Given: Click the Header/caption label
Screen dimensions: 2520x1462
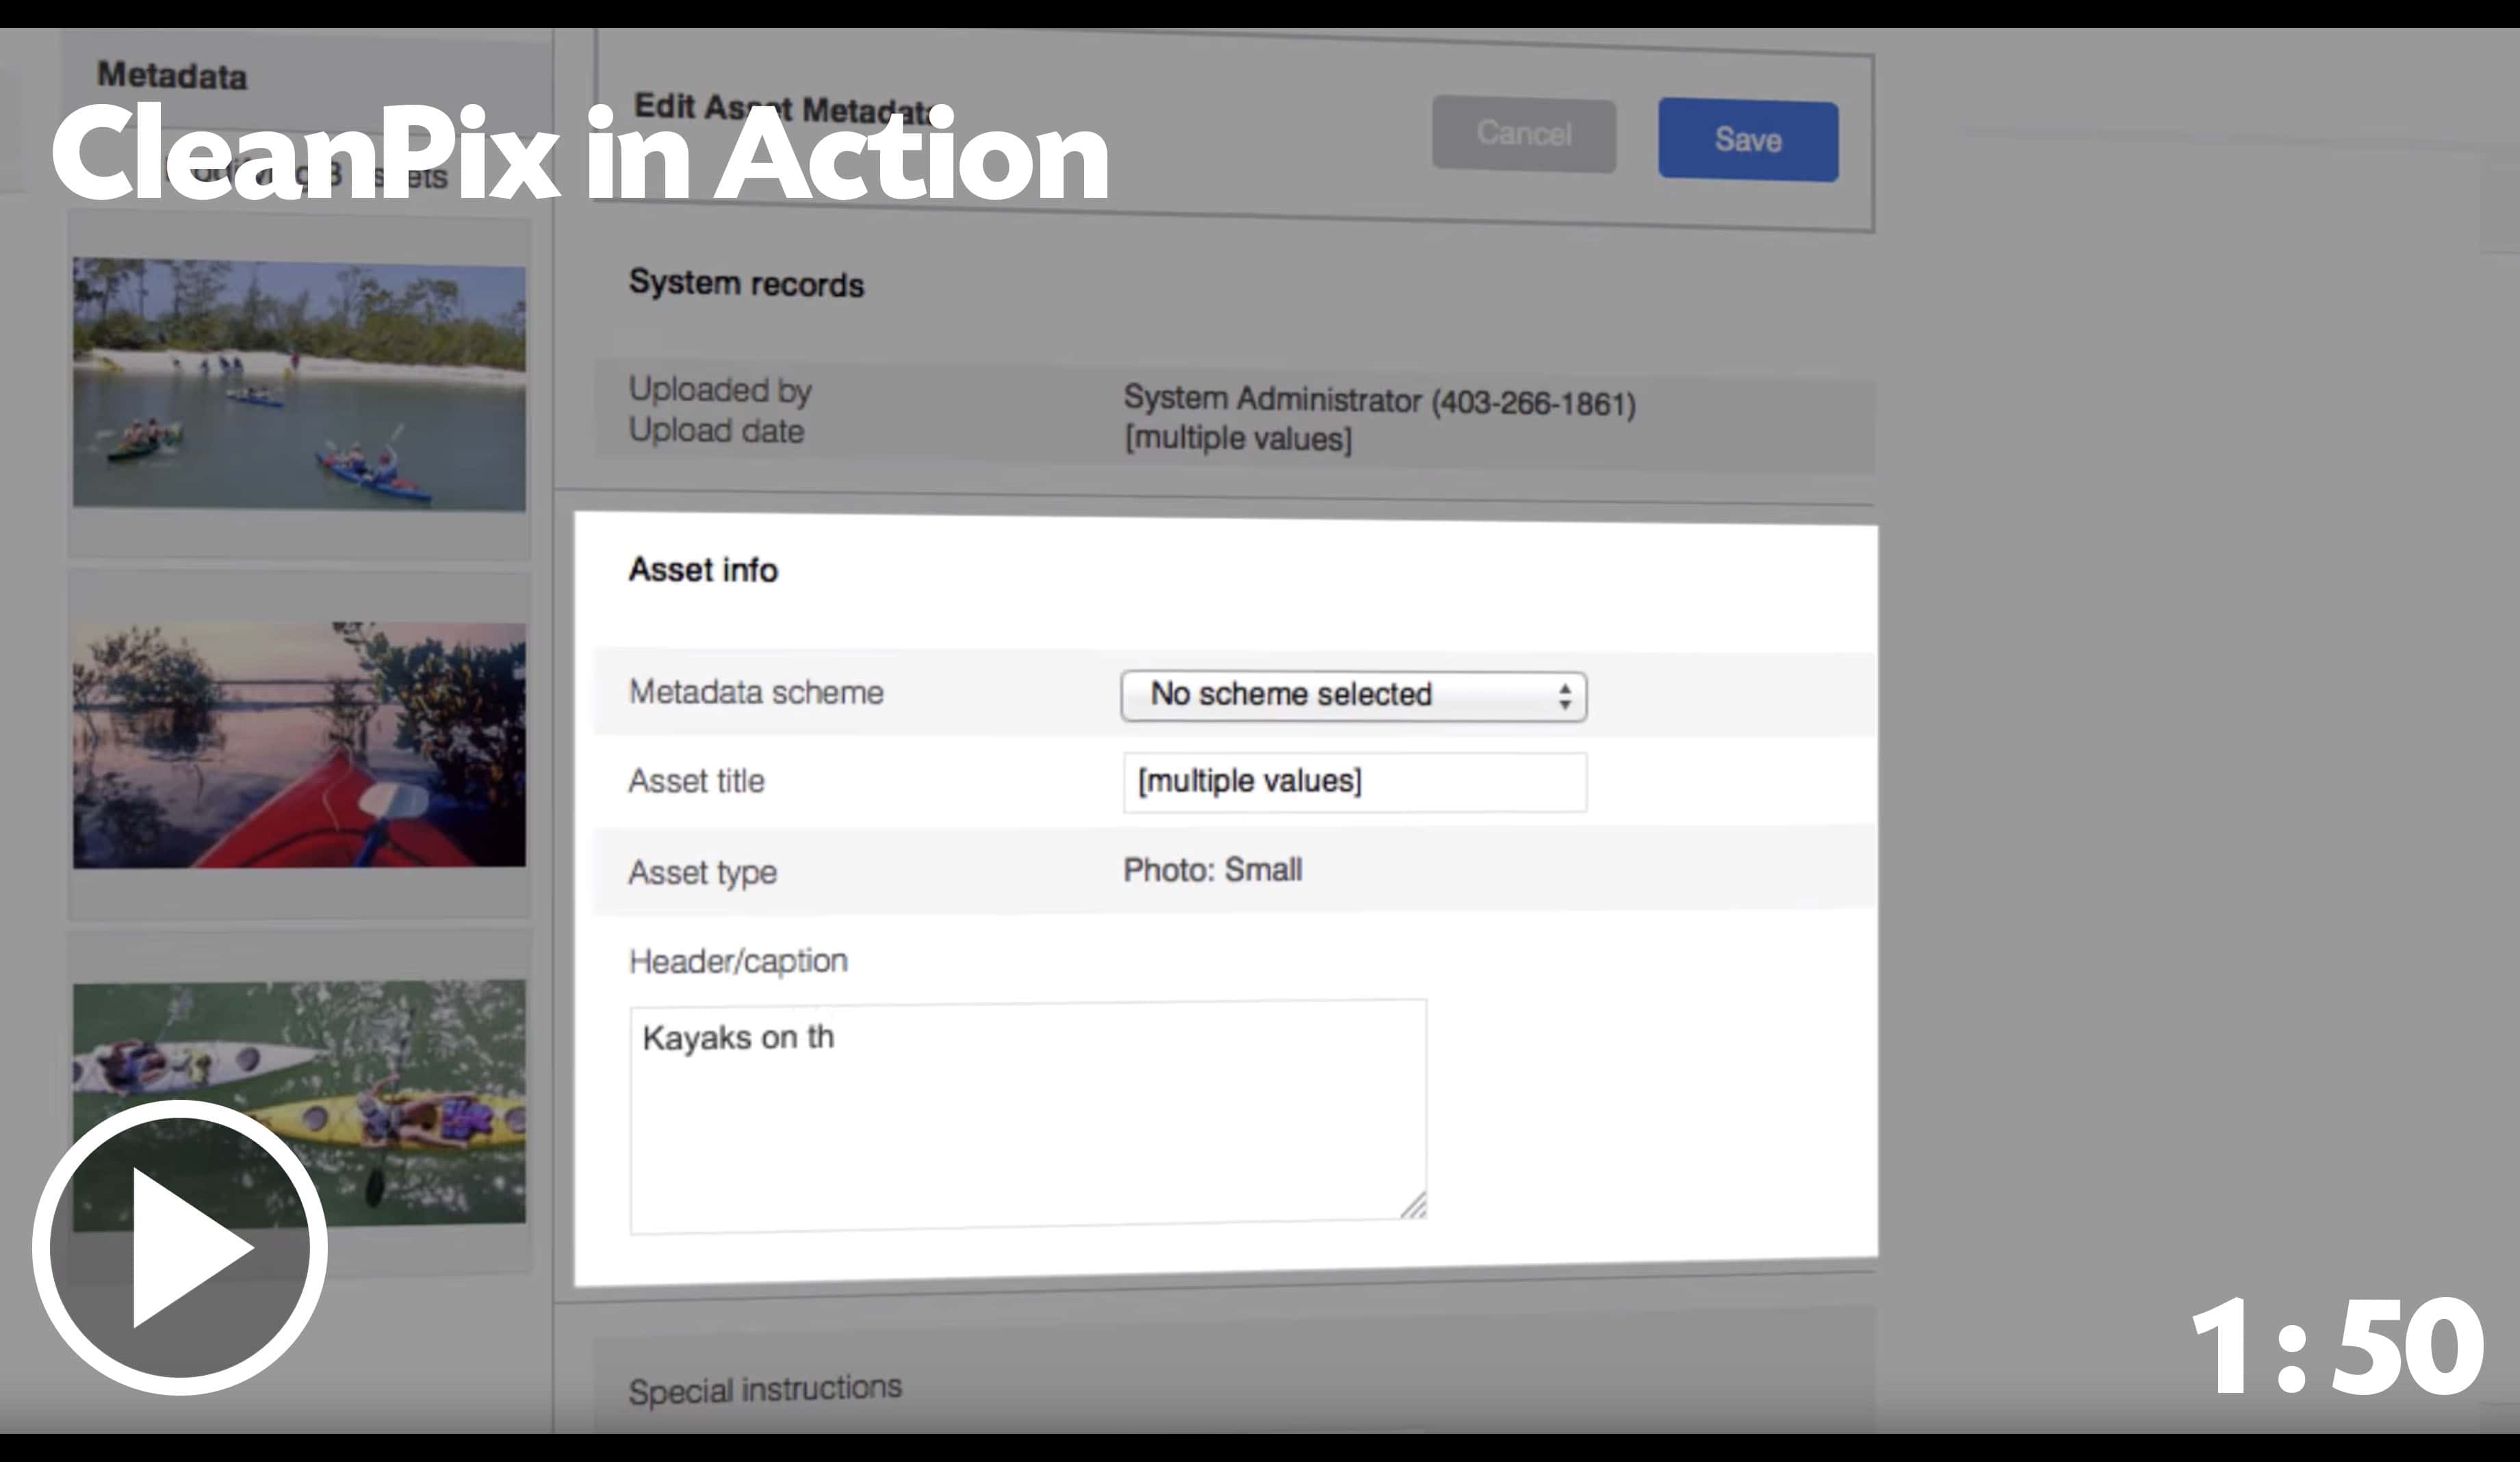Looking at the screenshot, I should pos(738,961).
